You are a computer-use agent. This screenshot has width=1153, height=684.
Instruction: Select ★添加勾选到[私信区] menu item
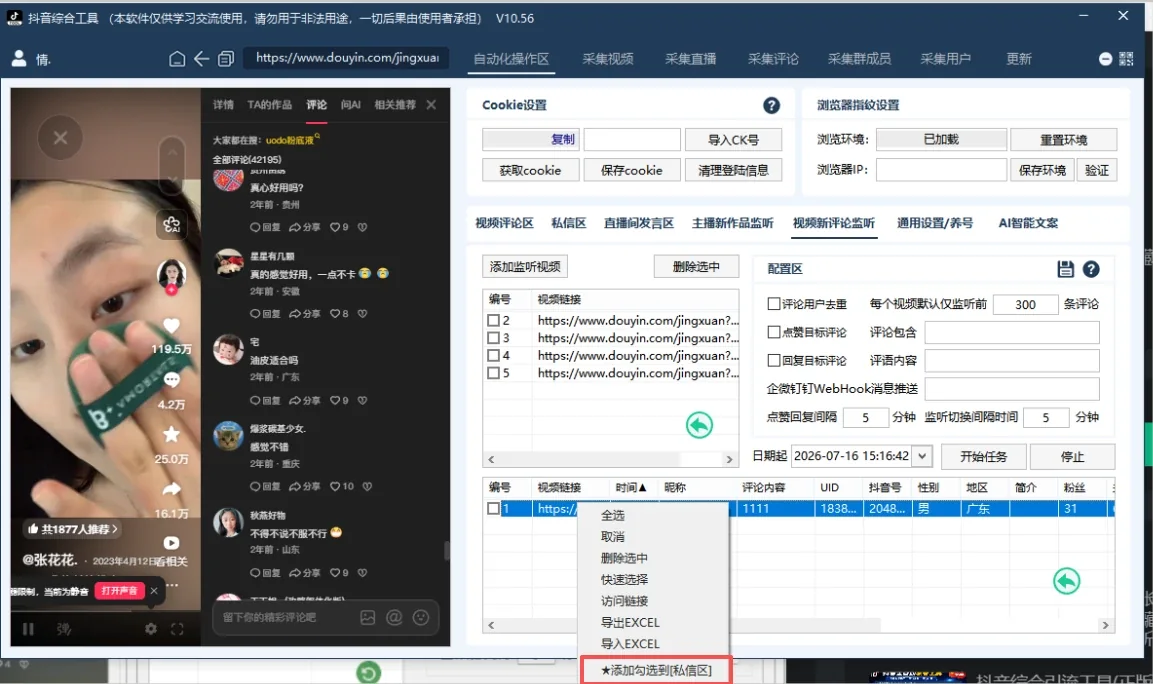pyautogui.click(x=656, y=670)
